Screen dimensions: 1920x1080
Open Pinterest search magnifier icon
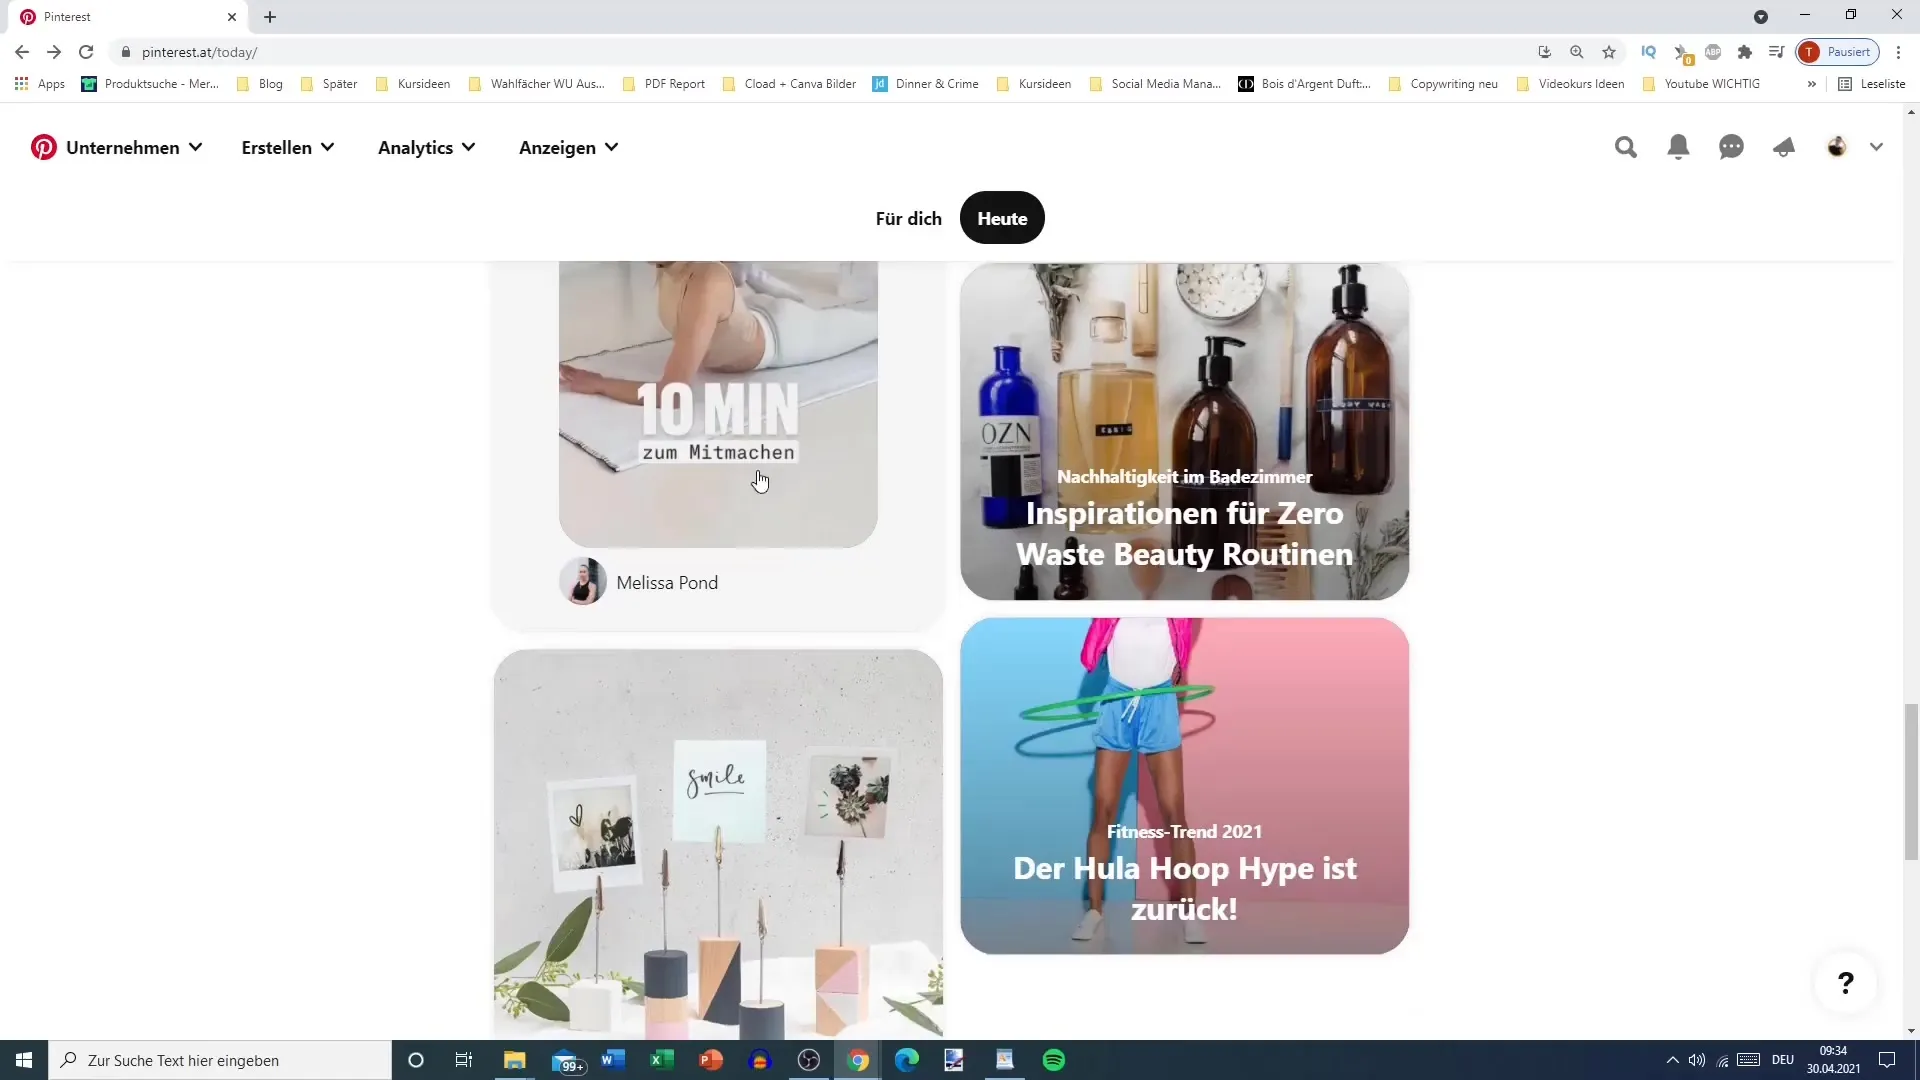click(1626, 148)
